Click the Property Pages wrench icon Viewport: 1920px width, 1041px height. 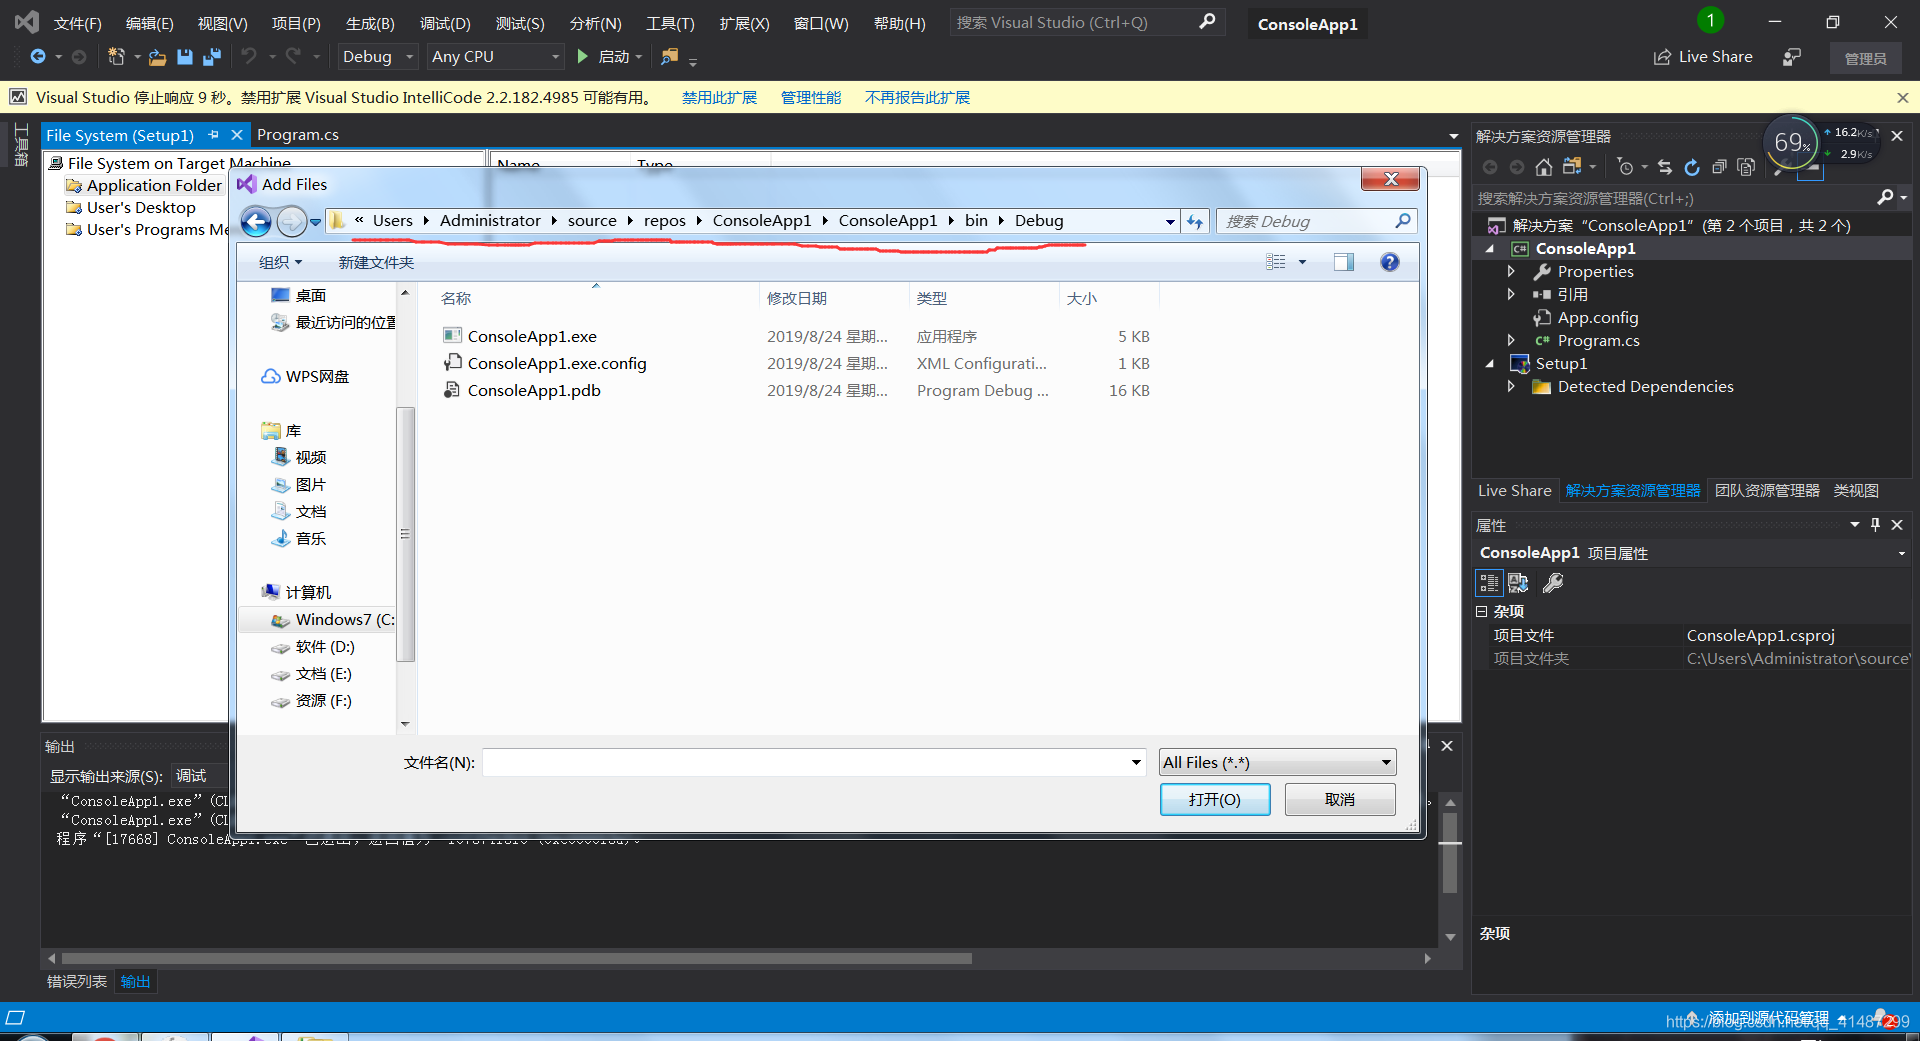[1553, 583]
